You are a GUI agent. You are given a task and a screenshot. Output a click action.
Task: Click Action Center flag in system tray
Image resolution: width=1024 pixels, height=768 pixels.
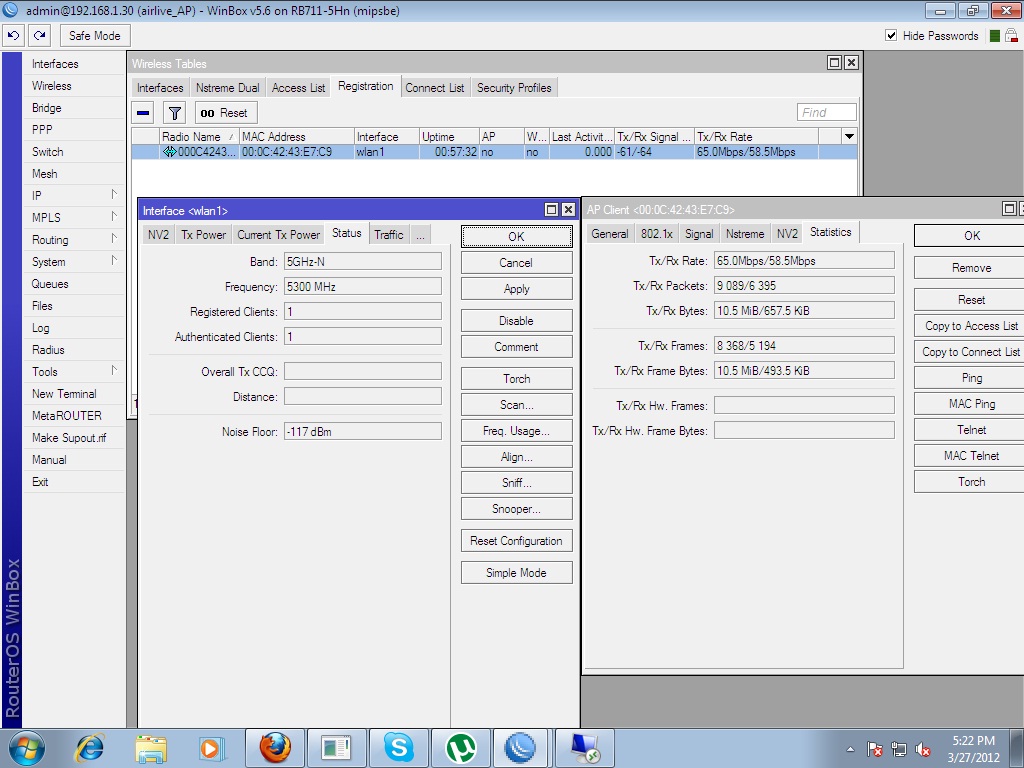tap(874, 749)
